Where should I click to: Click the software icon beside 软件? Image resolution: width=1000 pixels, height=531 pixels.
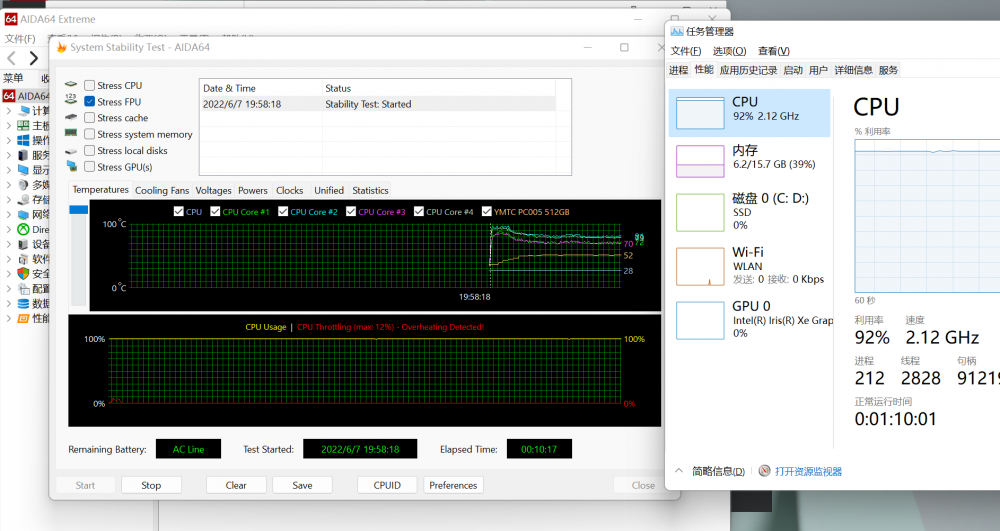[24, 259]
